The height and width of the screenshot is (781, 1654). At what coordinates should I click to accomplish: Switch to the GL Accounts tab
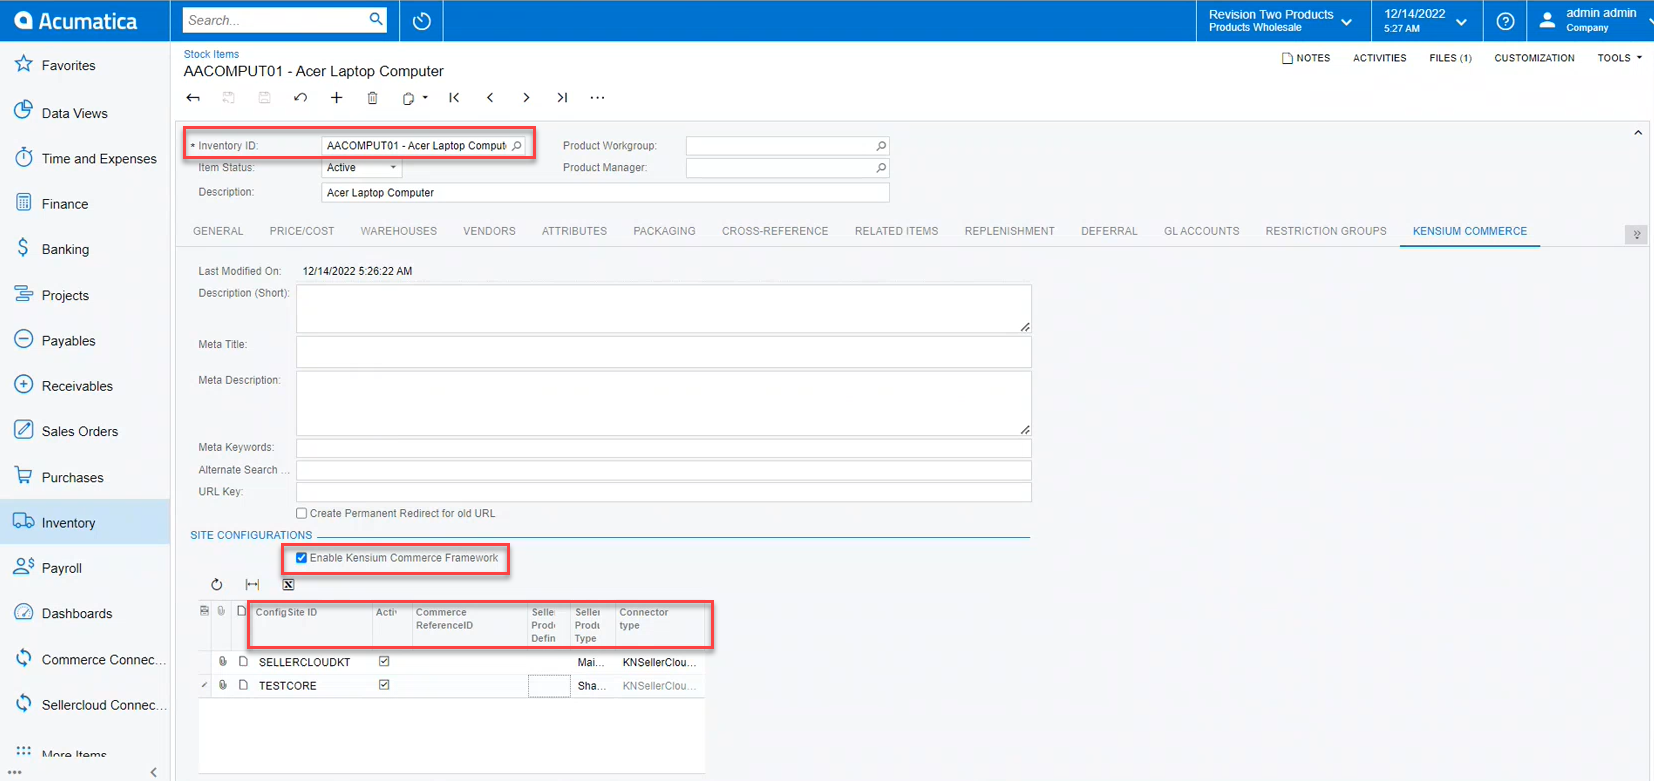[x=1201, y=231]
